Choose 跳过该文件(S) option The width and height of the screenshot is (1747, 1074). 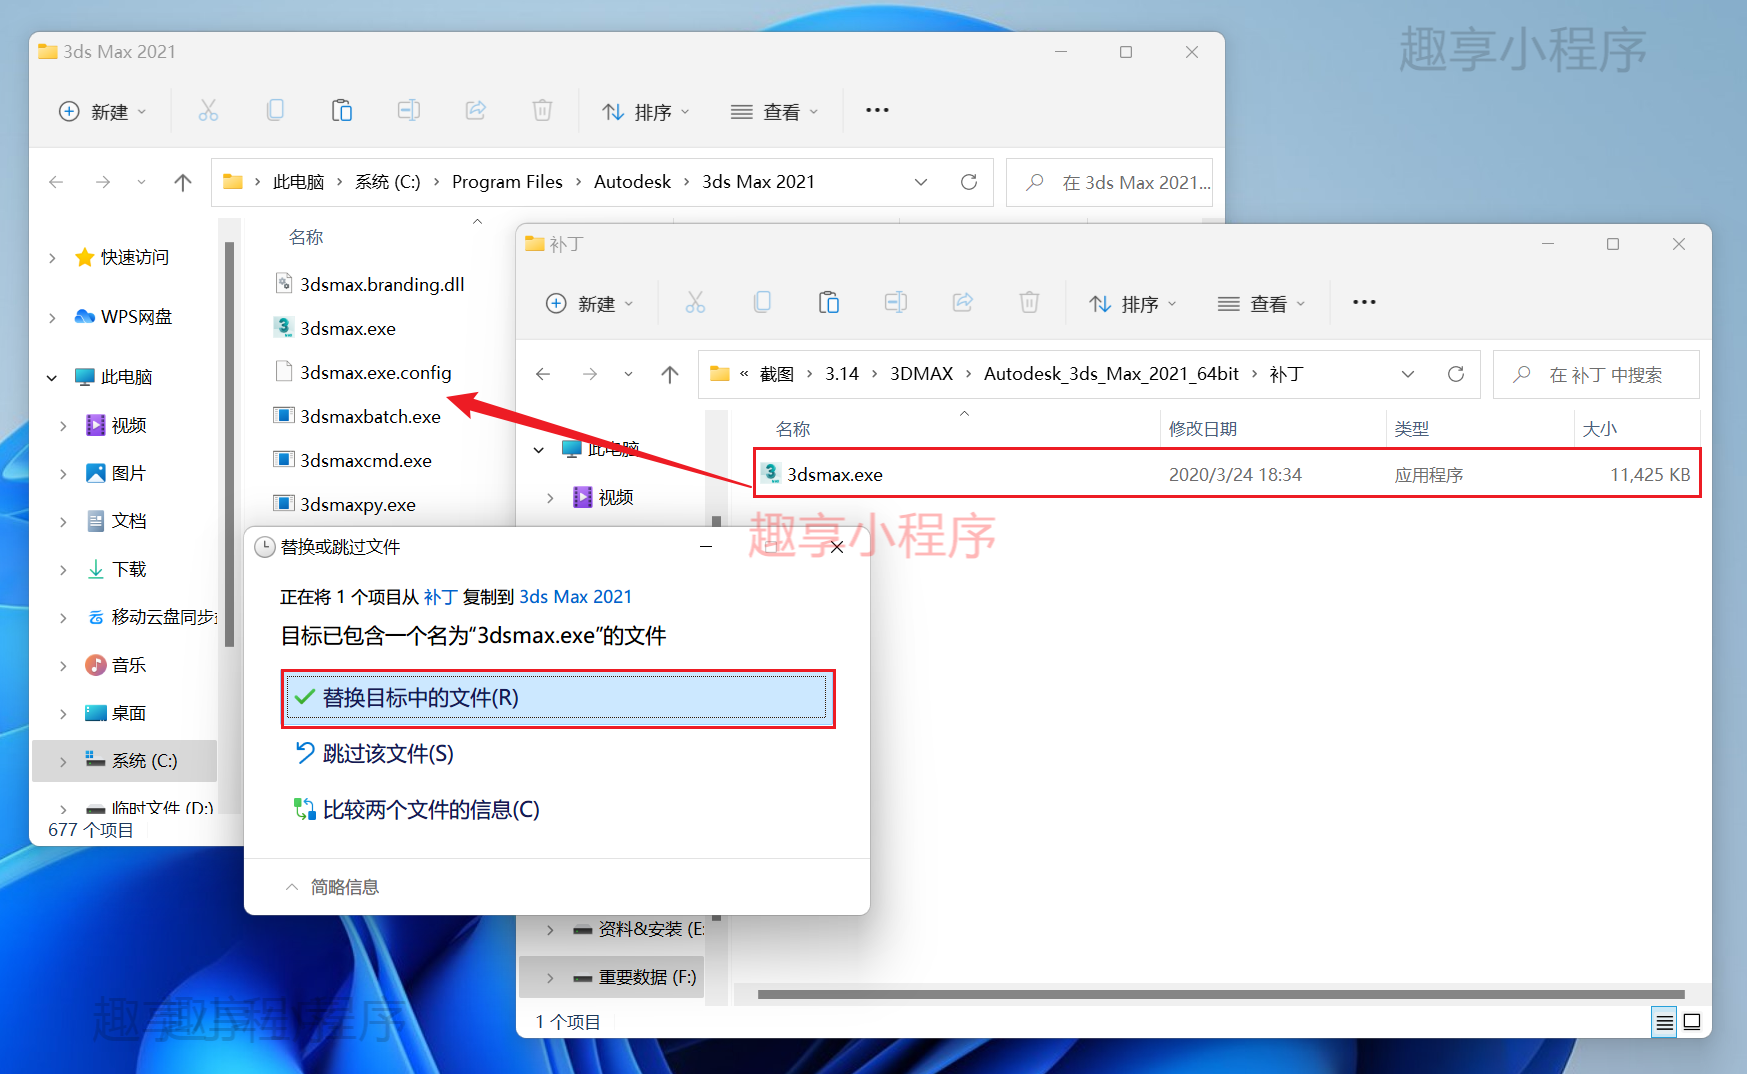pyautogui.click(x=374, y=753)
